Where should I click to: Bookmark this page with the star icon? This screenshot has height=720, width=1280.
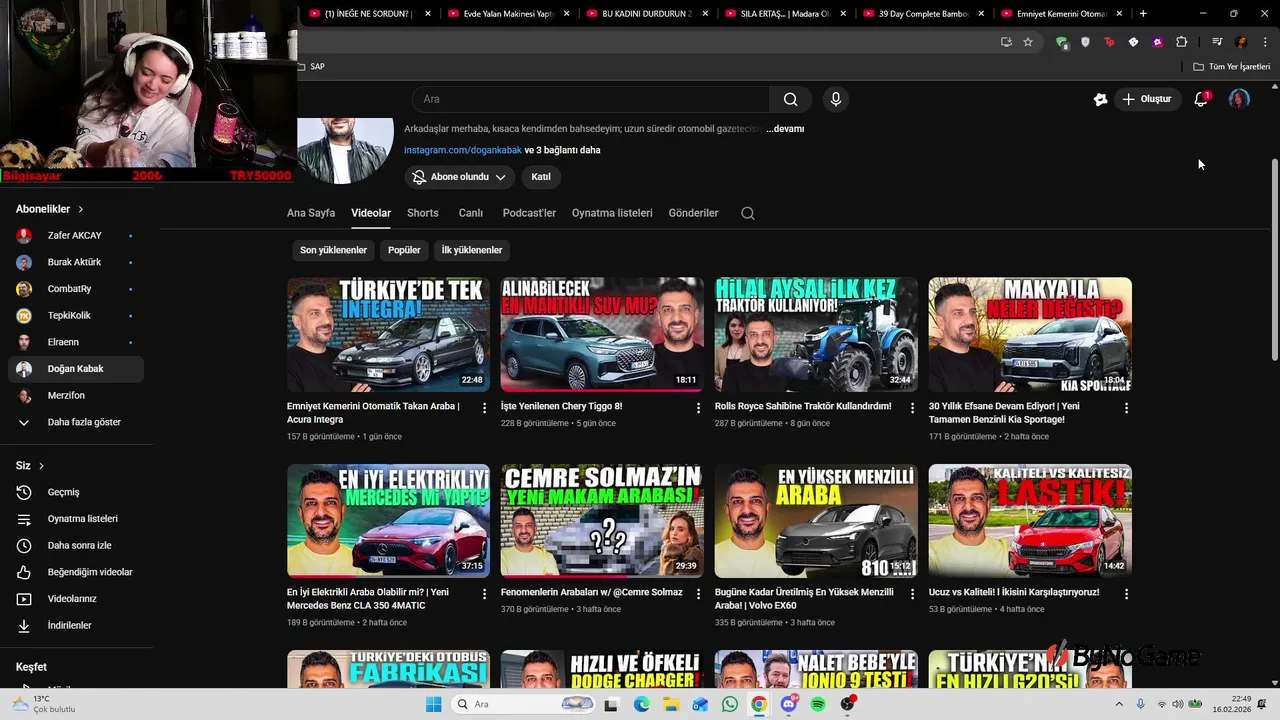click(1028, 42)
